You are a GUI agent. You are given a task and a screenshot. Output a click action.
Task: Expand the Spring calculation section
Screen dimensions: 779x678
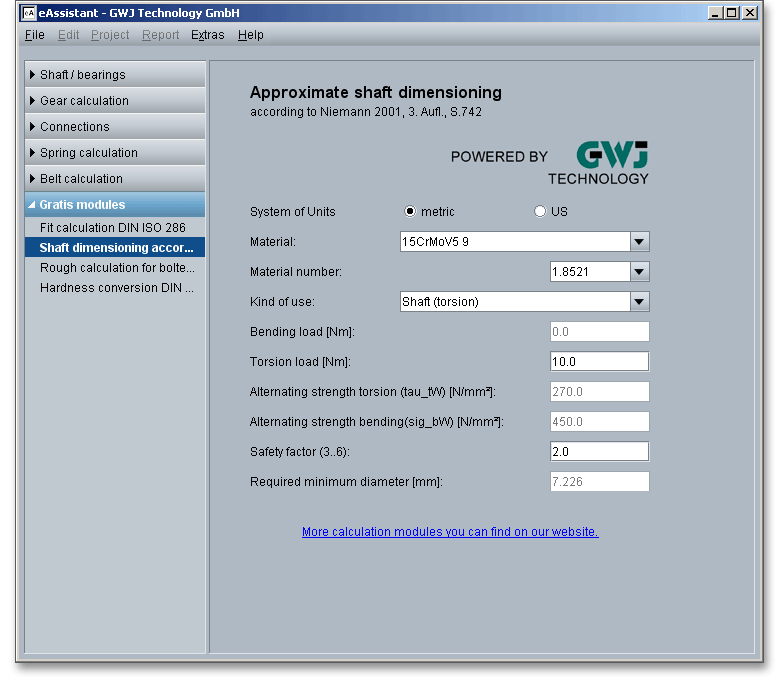point(115,153)
